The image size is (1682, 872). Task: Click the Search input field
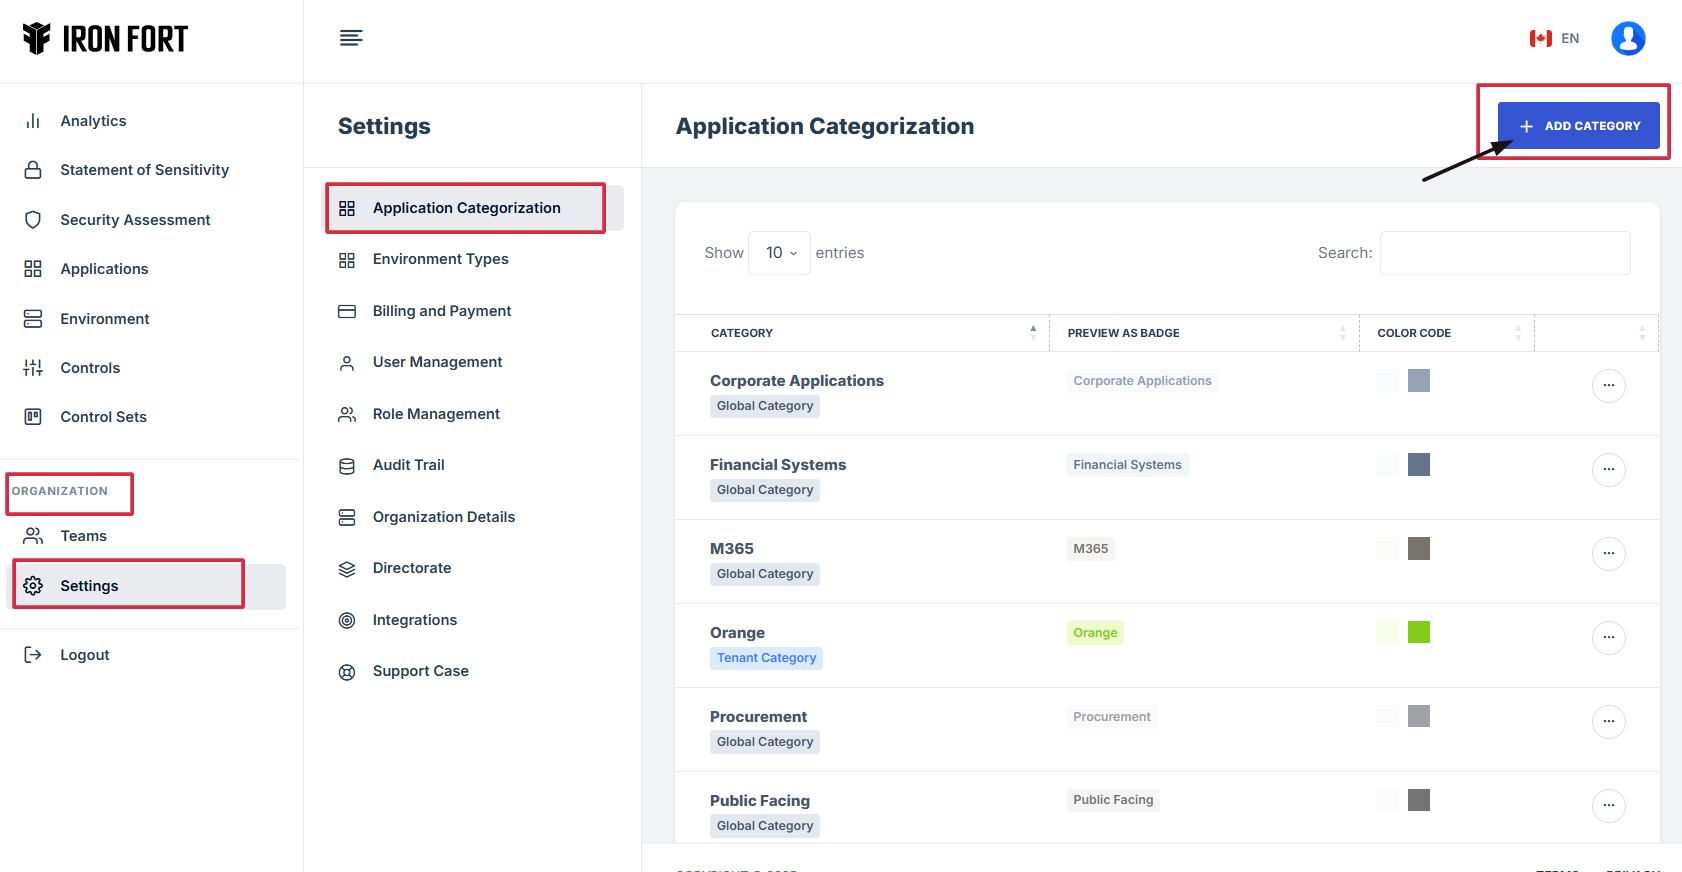tap(1504, 253)
